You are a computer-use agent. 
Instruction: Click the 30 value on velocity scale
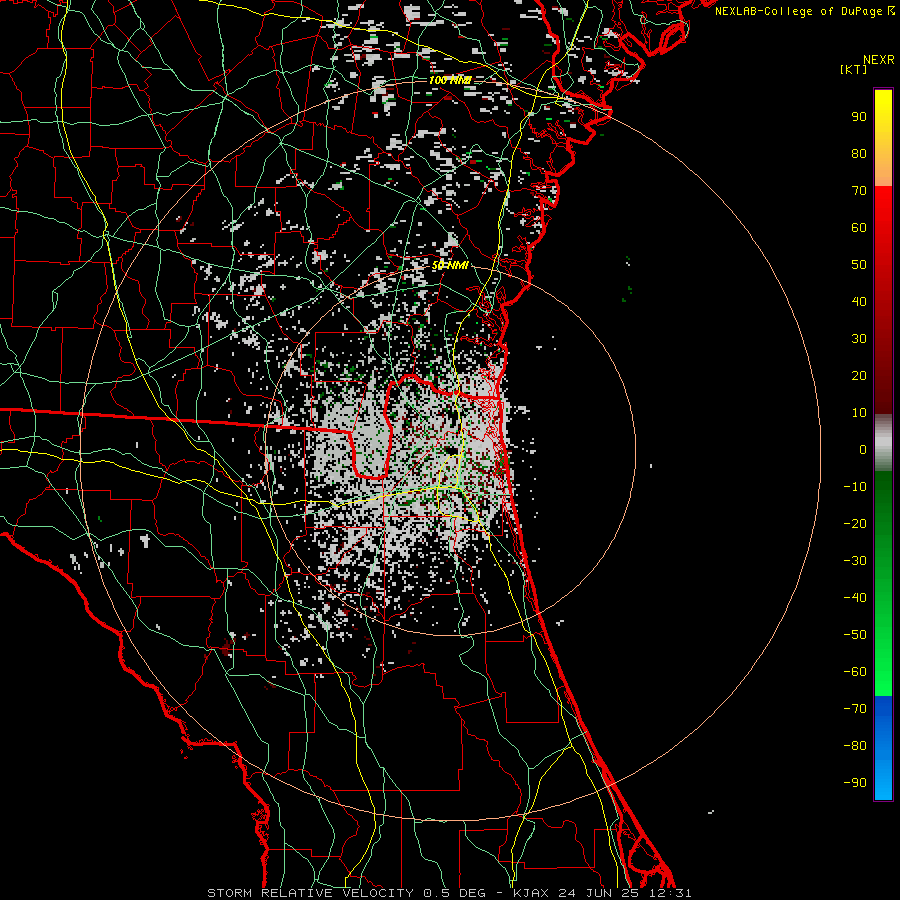click(859, 339)
